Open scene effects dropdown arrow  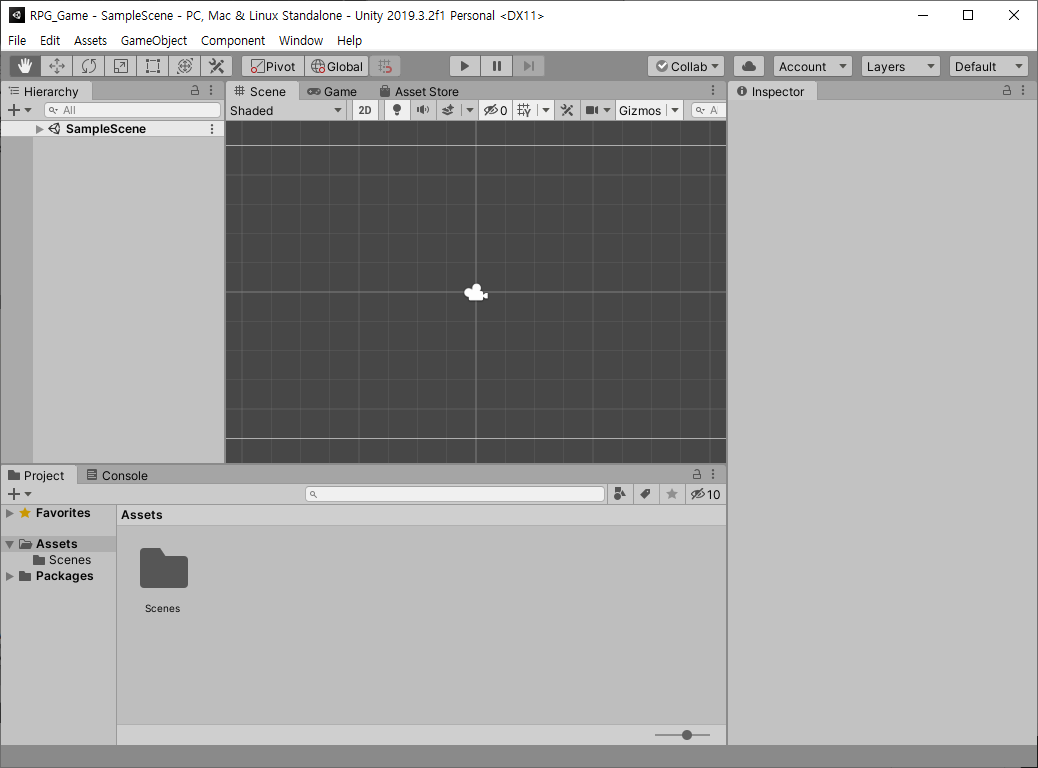pyautogui.click(x=469, y=111)
